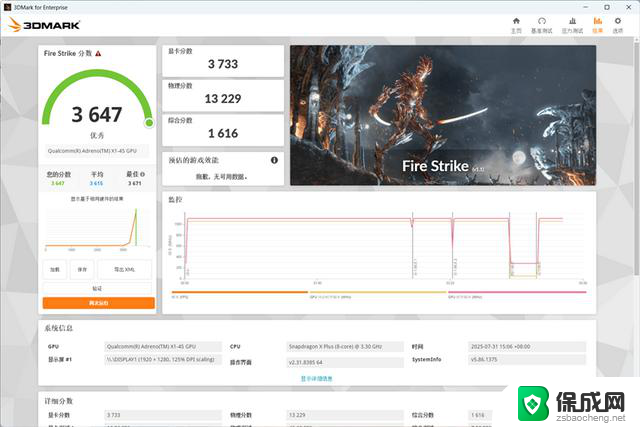Click the Load (加载) button
The image size is (640, 427).
(x=55, y=269)
